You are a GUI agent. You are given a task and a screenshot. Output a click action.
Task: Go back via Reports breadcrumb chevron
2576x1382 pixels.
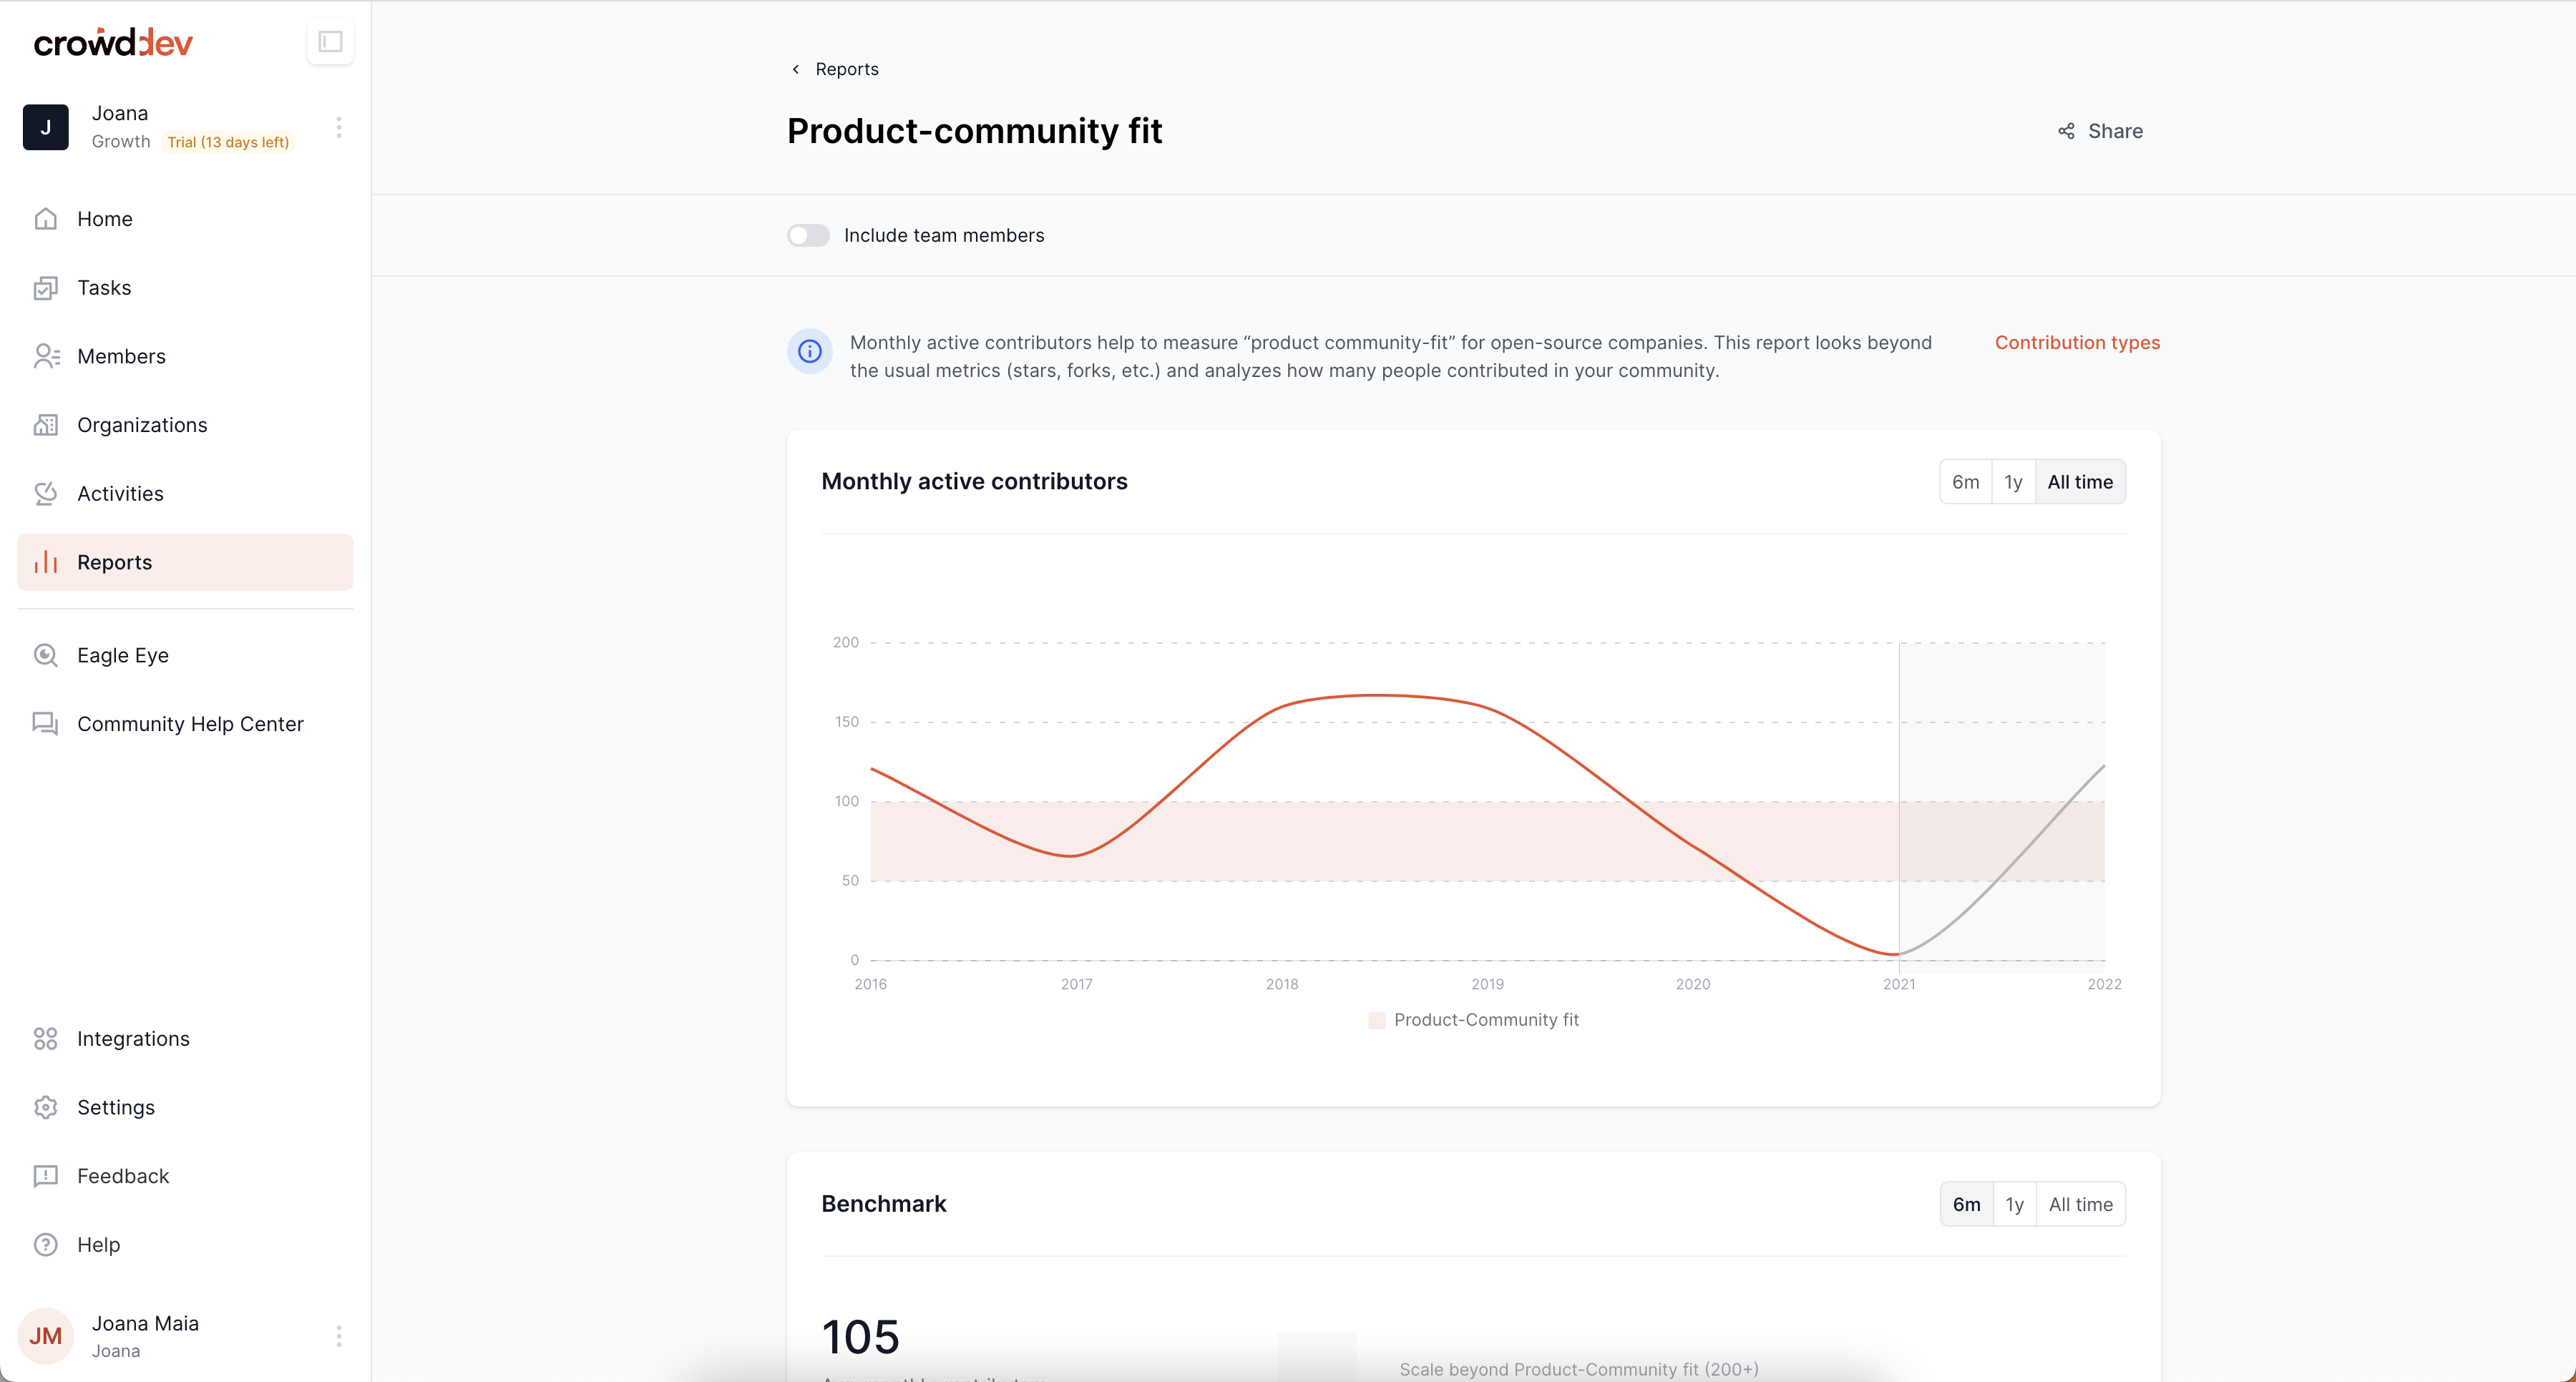coord(796,69)
